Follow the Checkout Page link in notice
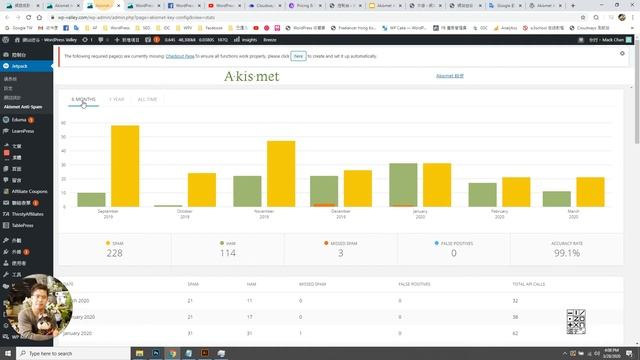 click(180, 56)
